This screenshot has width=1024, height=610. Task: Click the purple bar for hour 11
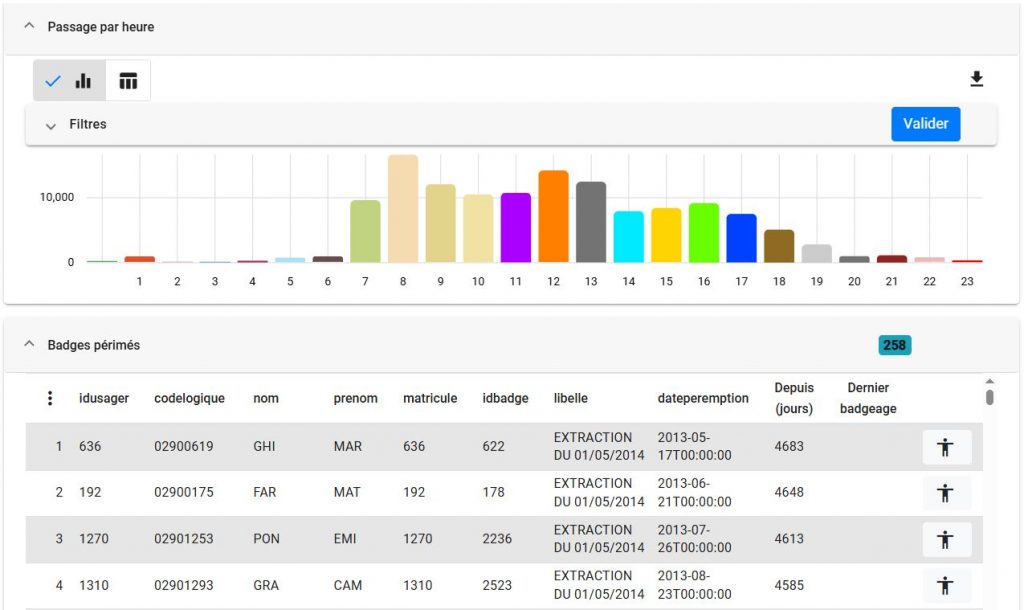pyautogui.click(x=515, y=228)
